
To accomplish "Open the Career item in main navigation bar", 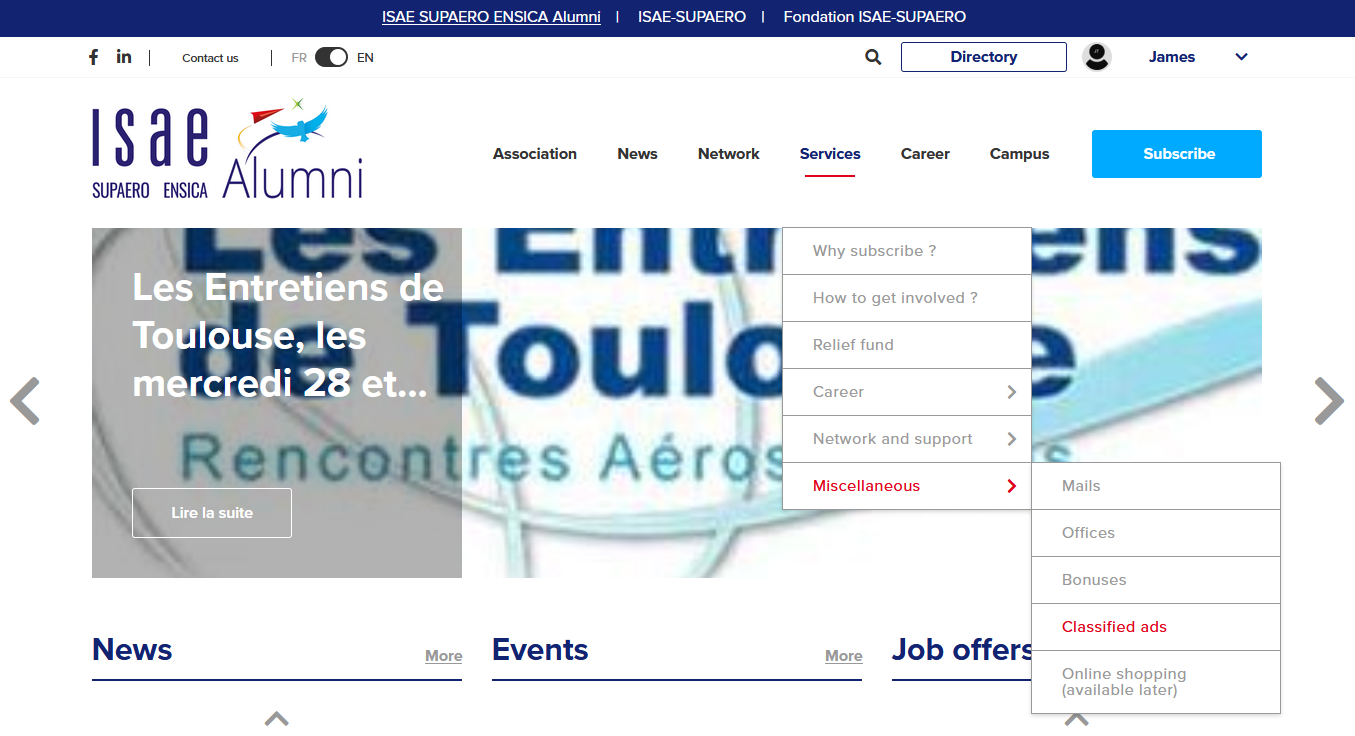I will (x=925, y=154).
